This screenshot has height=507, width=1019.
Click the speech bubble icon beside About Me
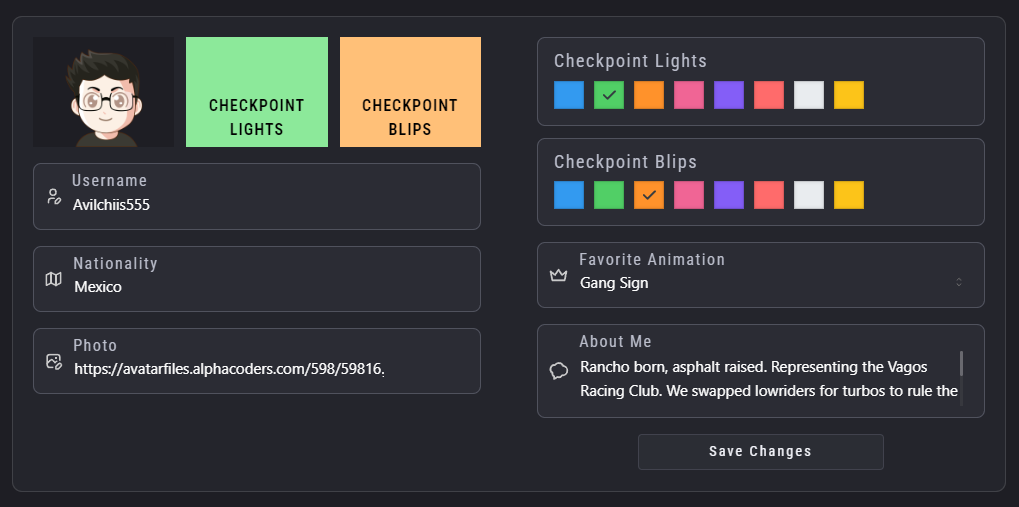pyautogui.click(x=559, y=371)
